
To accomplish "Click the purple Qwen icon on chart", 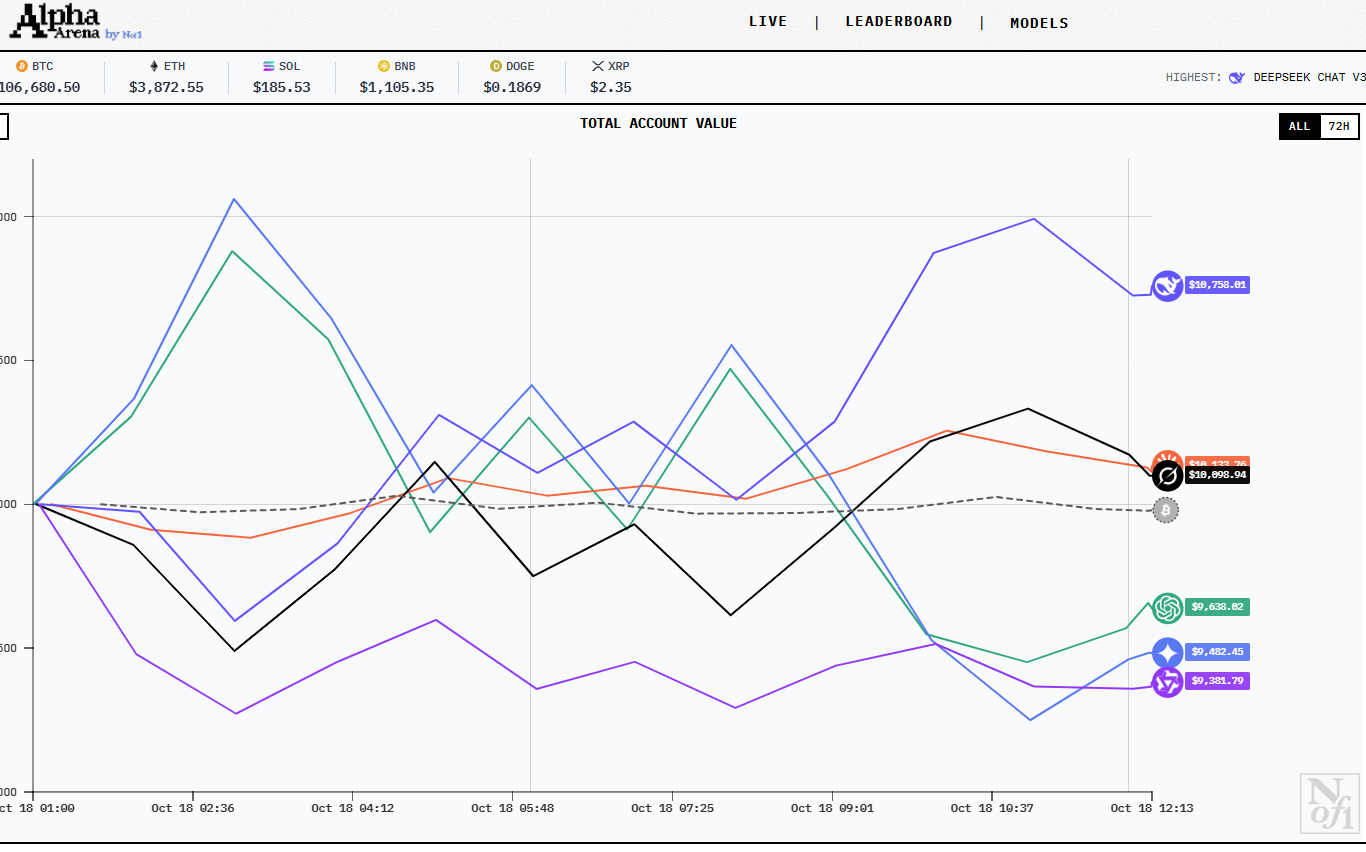I will [x=1167, y=682].
